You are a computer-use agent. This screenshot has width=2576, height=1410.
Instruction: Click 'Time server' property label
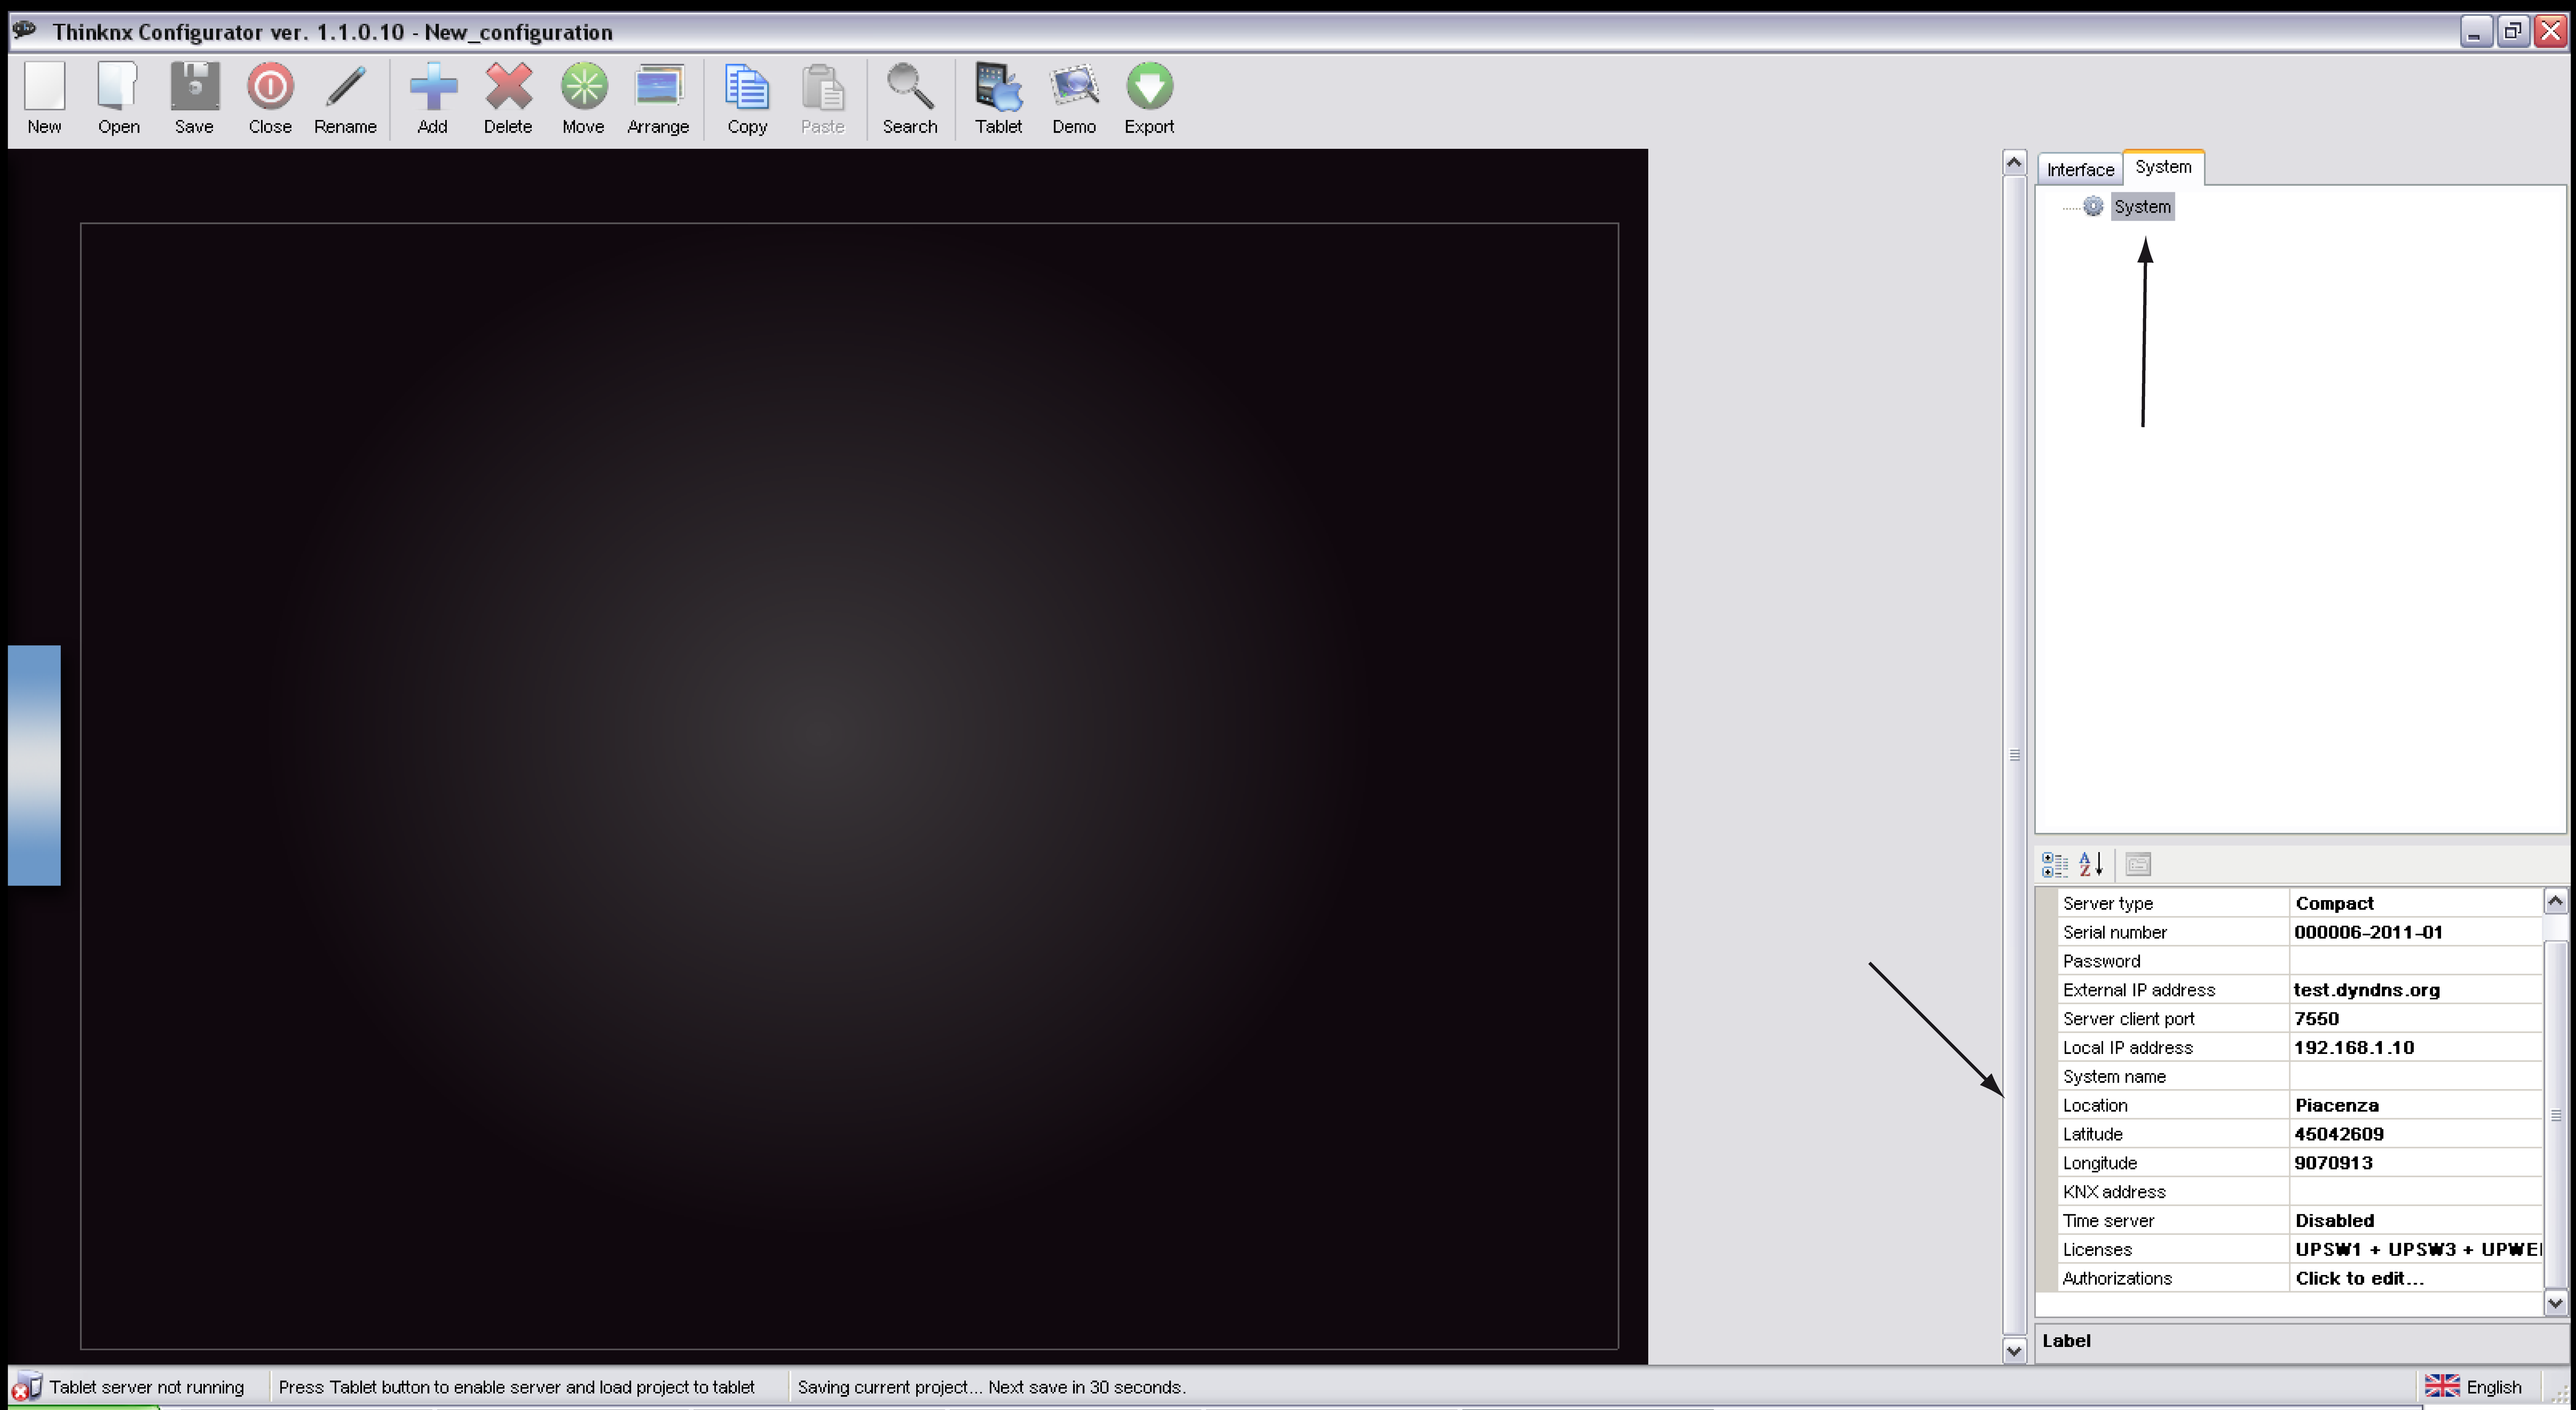click(2108, 1221)
